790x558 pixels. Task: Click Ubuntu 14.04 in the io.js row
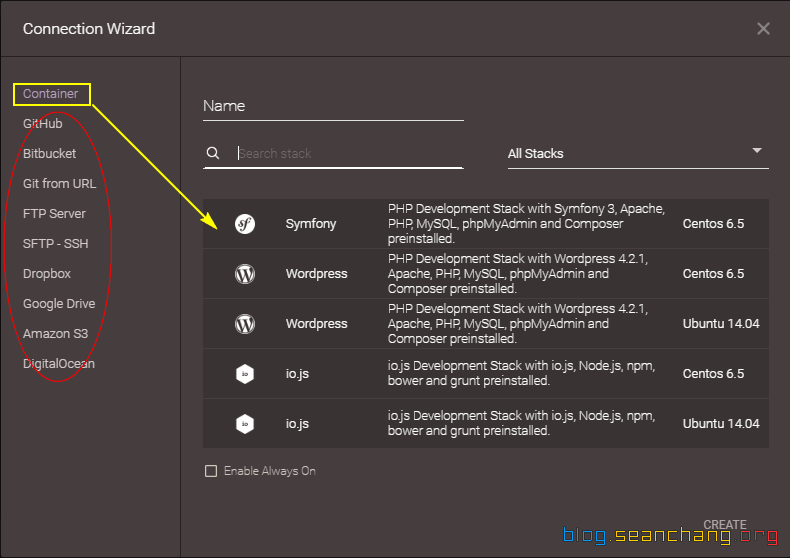(721, 424)
